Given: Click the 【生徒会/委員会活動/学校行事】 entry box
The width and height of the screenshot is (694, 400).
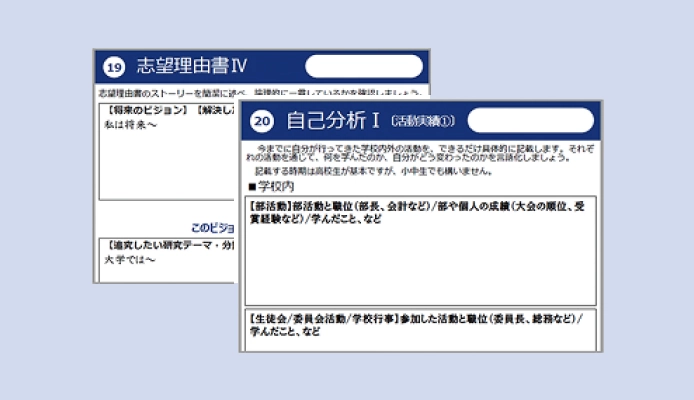Looking at the screenshot, I should click(x=420, y=330).
